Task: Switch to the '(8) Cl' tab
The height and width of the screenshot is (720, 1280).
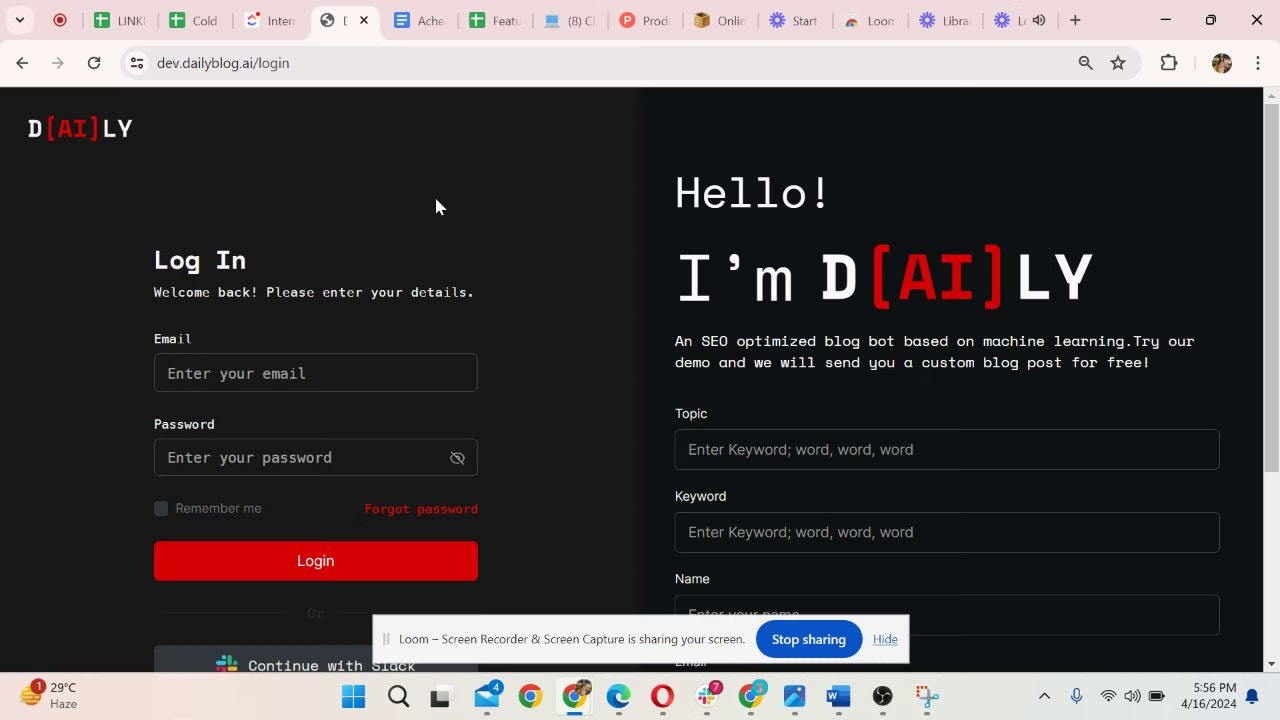Action: tap(570, 19)
